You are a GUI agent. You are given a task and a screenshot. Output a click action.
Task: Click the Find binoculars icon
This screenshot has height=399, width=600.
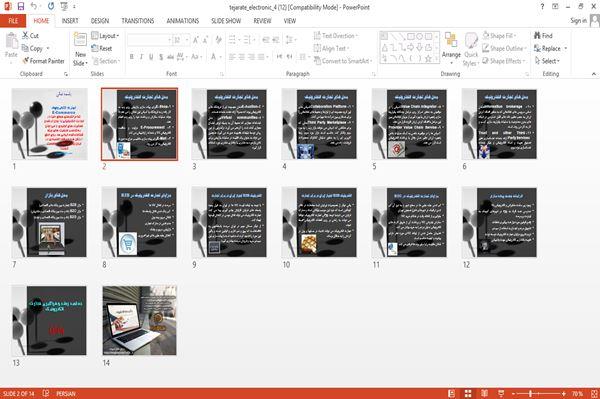coord(537,36)
